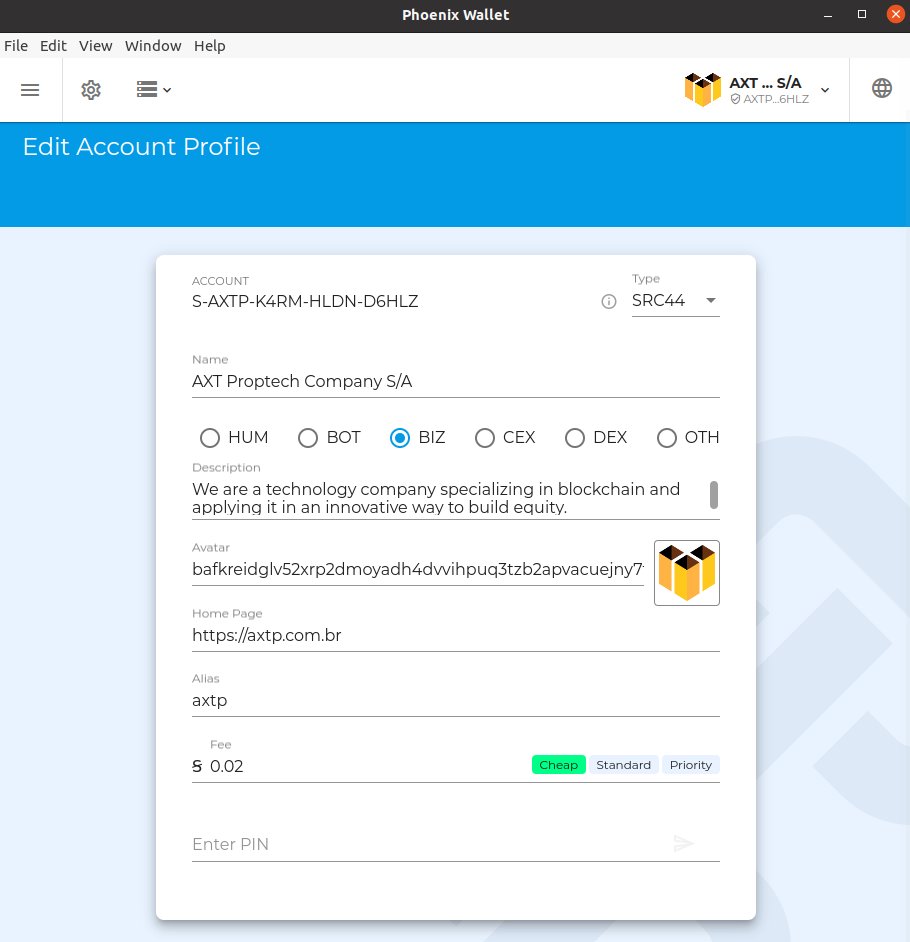The width and height of the screenshot is (910, 942).
Task: Select the DEX radio button
Action: pyautogui.click(x=574, y=438)
